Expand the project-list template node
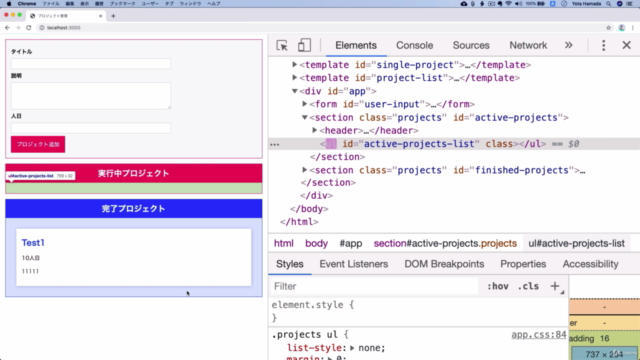This screenshot has height=360, width=640. [x=294, y=78]
